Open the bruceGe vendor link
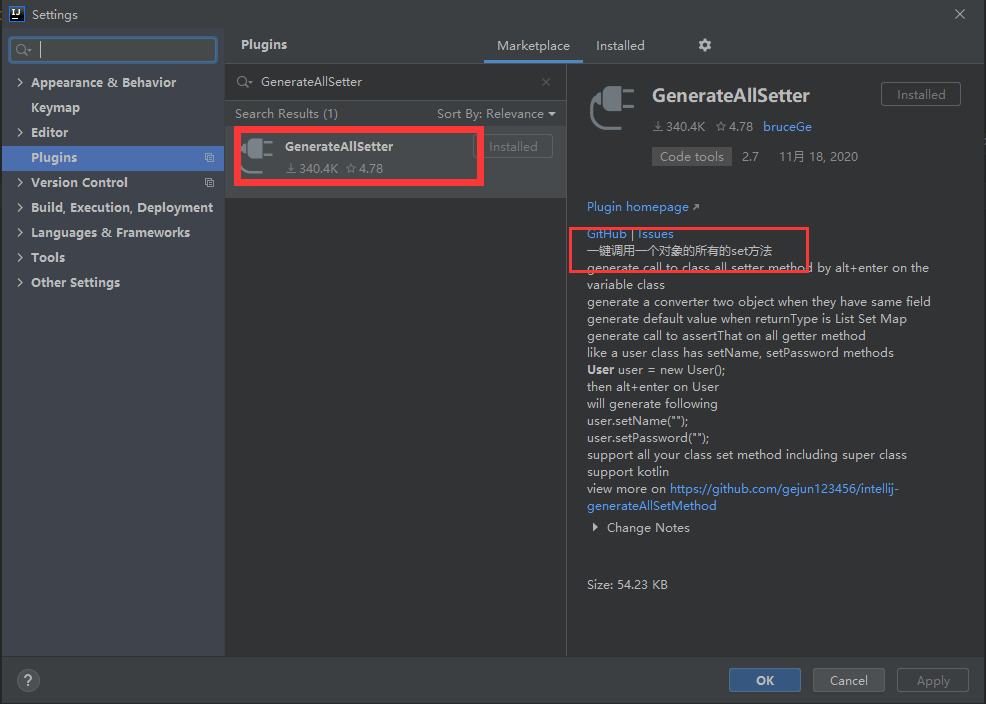986x704 pixels. (787, 126)
